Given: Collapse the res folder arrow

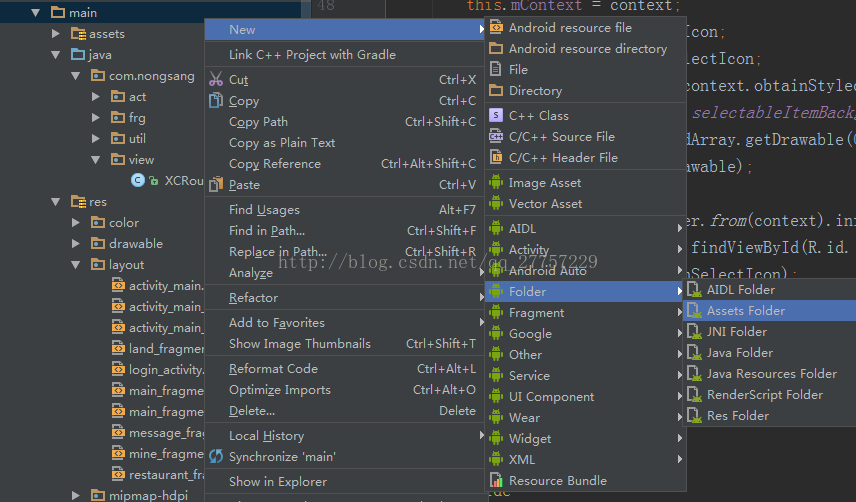Looking at the screenshot, I should (x=56, y=202).
